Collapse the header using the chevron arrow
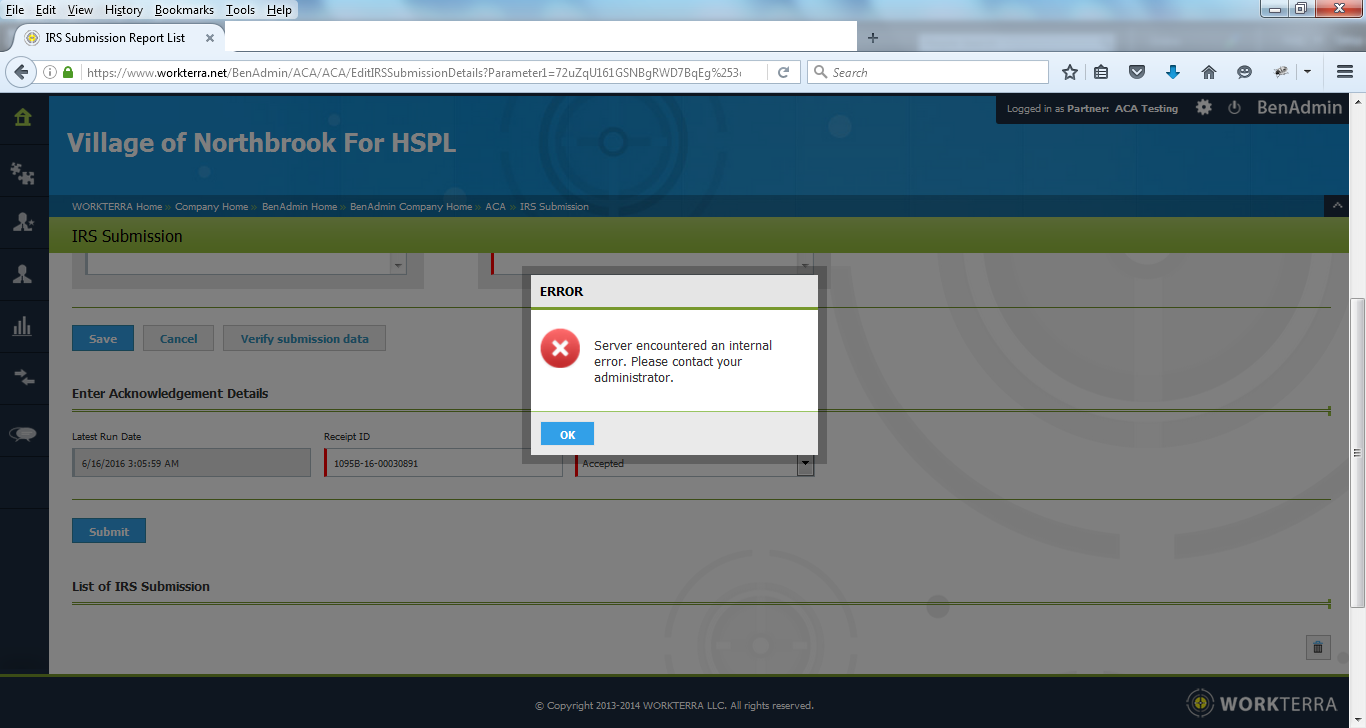 pyautogui.click(x=1336, y=206)
